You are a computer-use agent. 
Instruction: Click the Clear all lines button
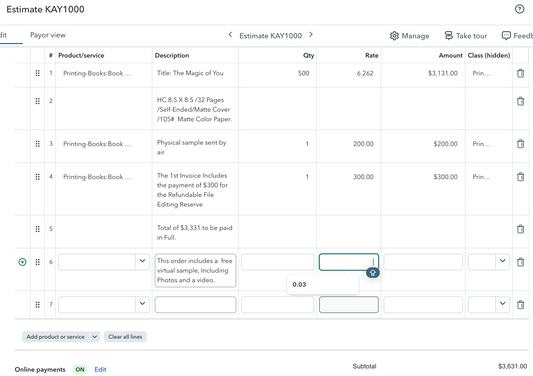[x=125, y=337]
